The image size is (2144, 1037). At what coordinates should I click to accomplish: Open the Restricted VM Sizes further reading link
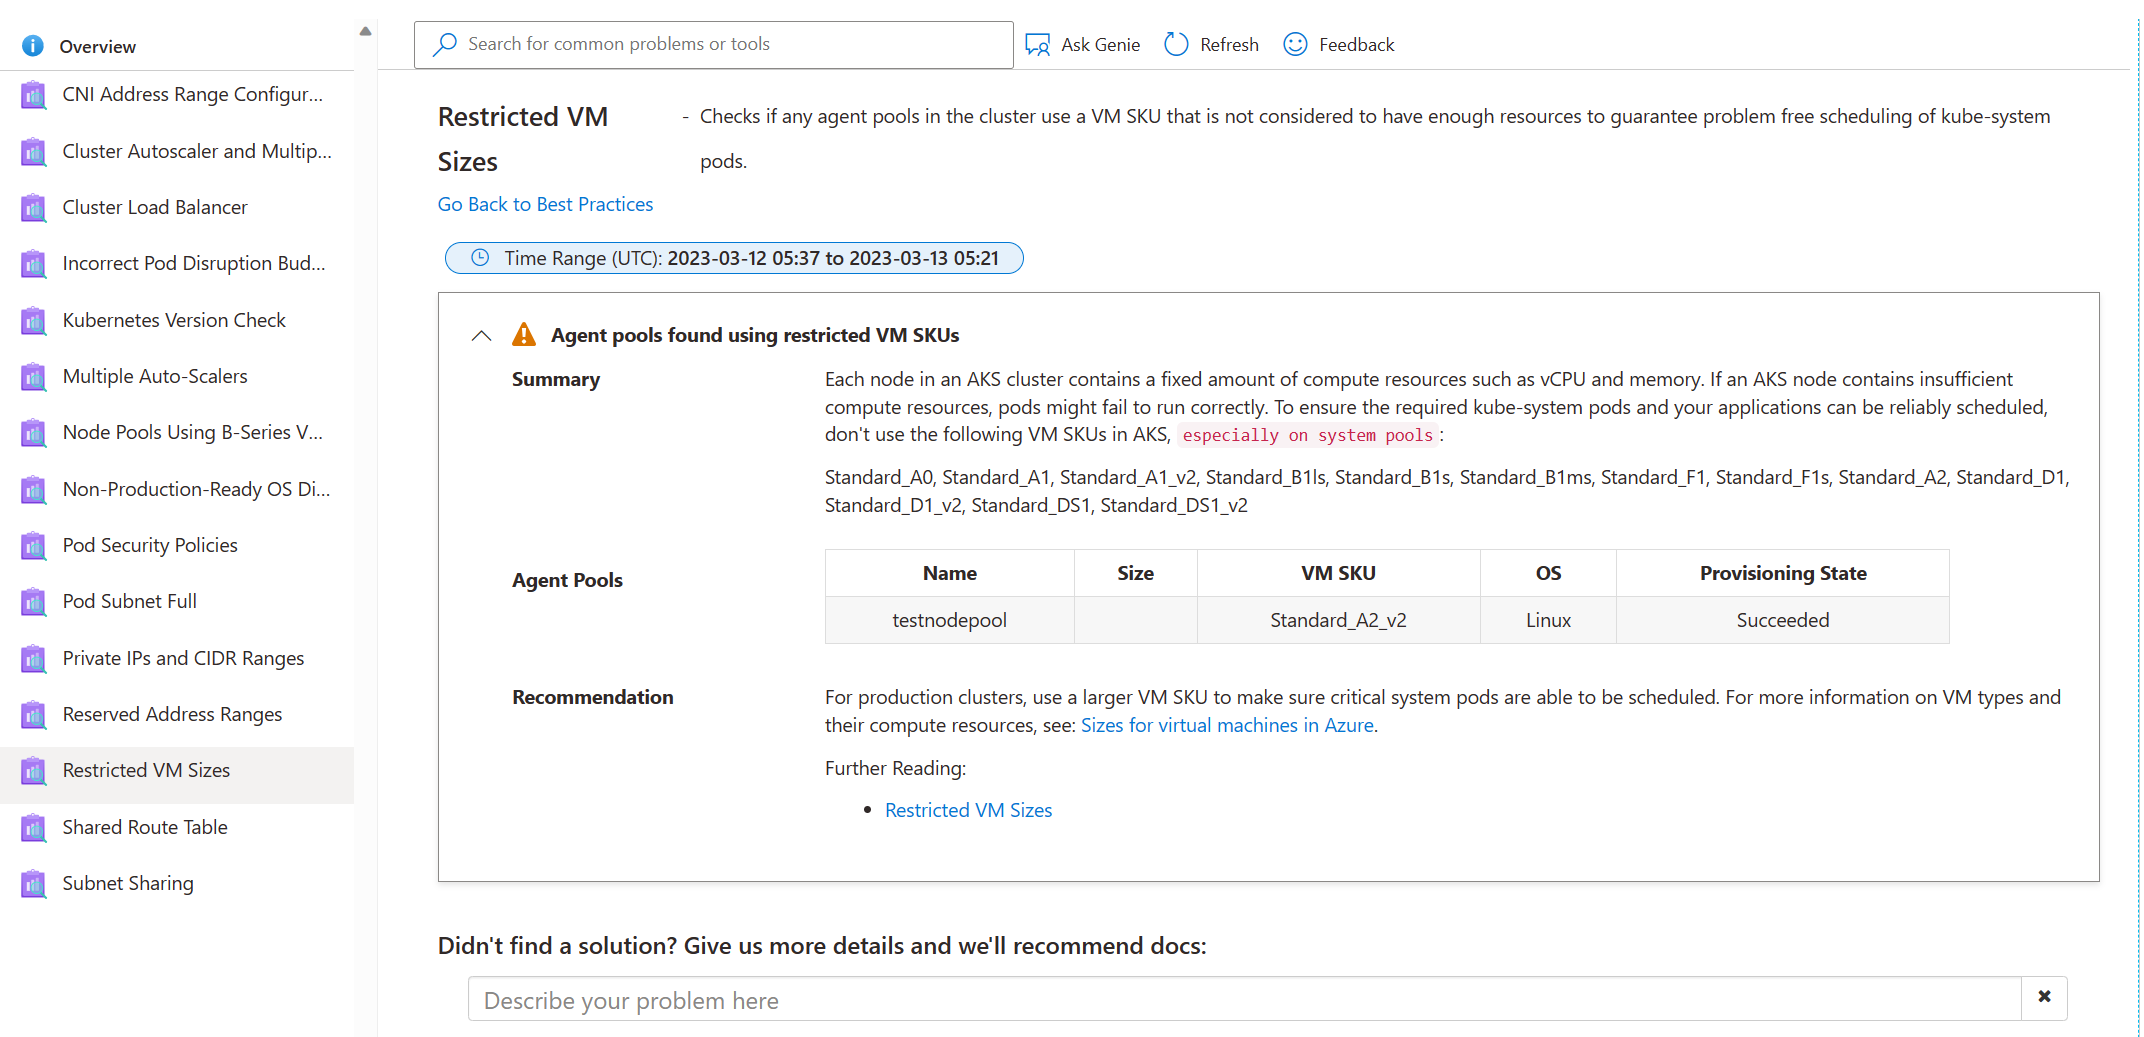click(968, 810)
